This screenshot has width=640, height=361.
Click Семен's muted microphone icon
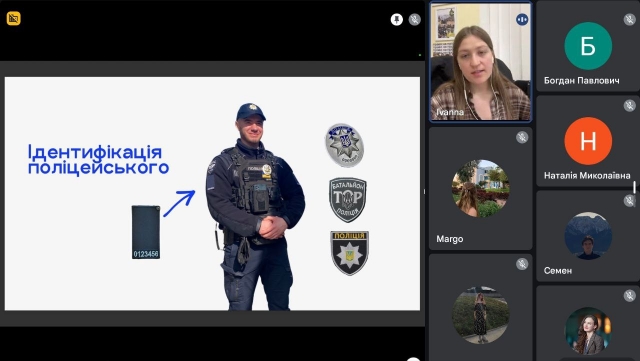click(629, 201)
